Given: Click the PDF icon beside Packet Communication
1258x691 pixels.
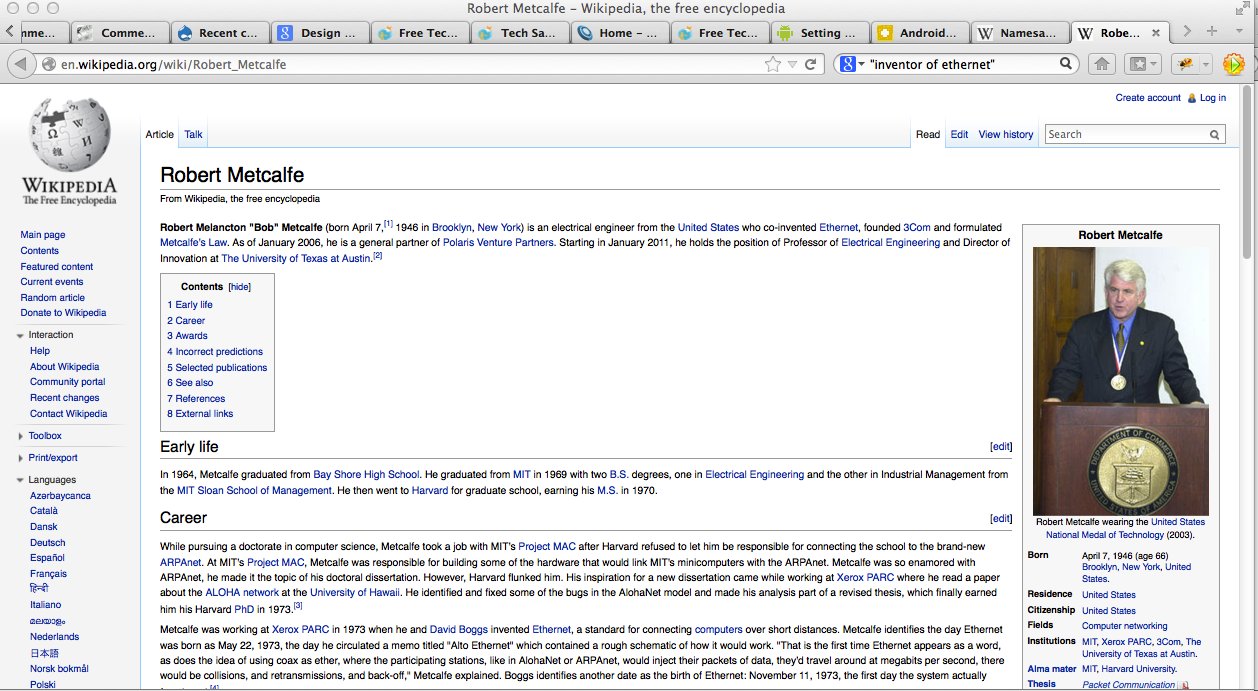Looking at the screenshot, I should point(1184,685).
